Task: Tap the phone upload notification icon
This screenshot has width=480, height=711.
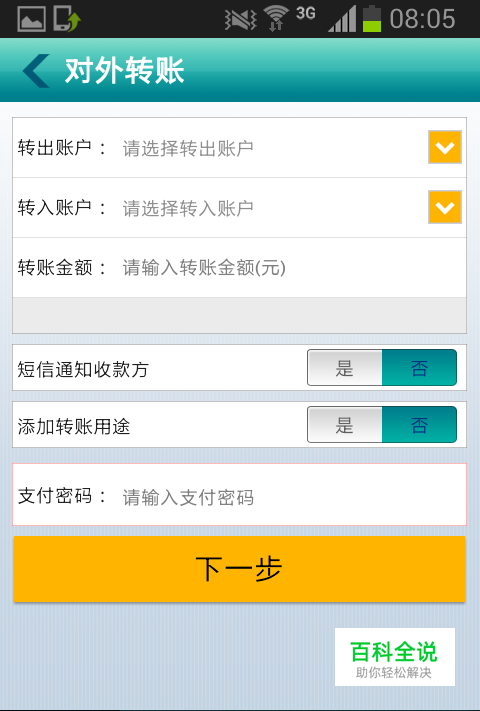Action: [x=67, y=19]
